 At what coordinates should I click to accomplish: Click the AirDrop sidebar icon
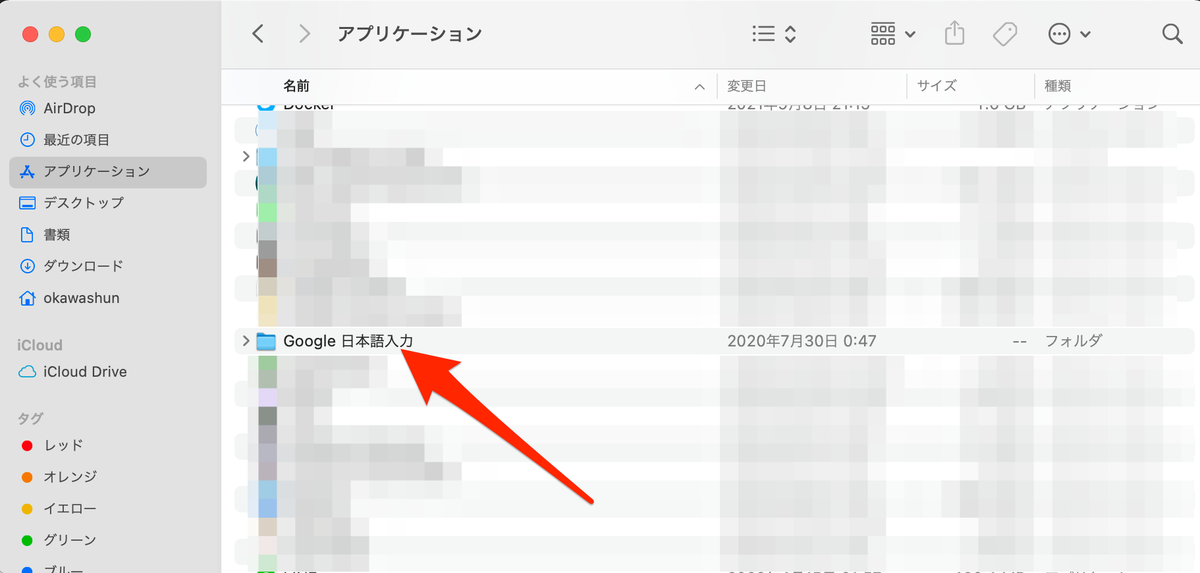[x=27, y=108]
